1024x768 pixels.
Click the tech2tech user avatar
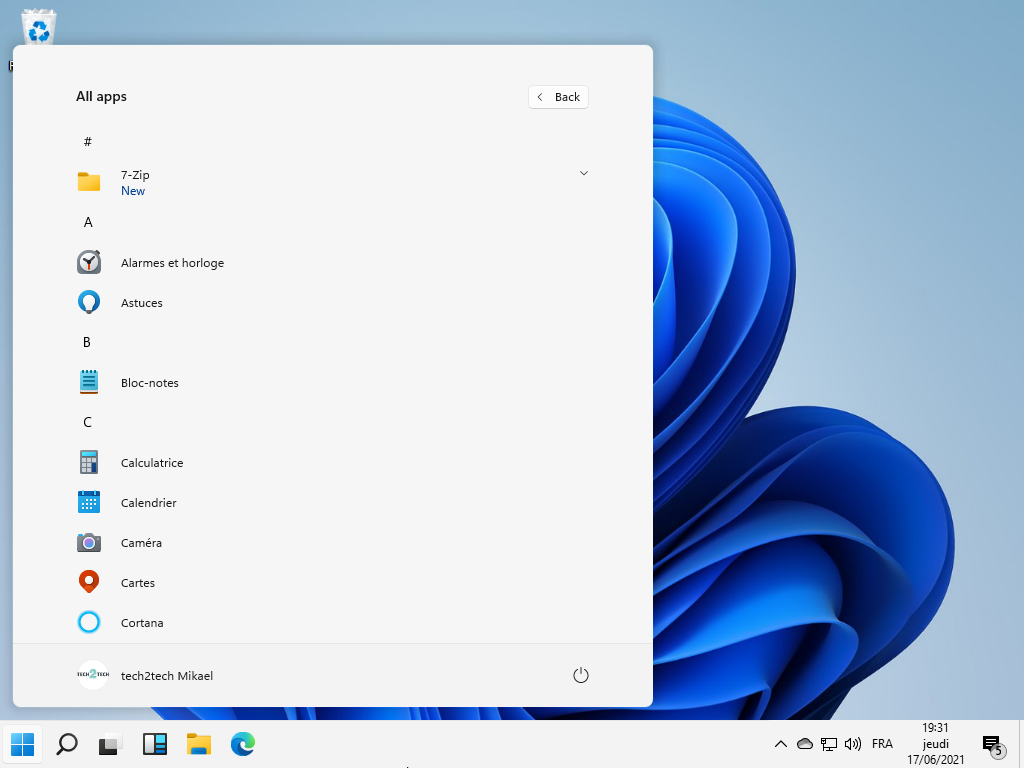(x=93, y=675)
